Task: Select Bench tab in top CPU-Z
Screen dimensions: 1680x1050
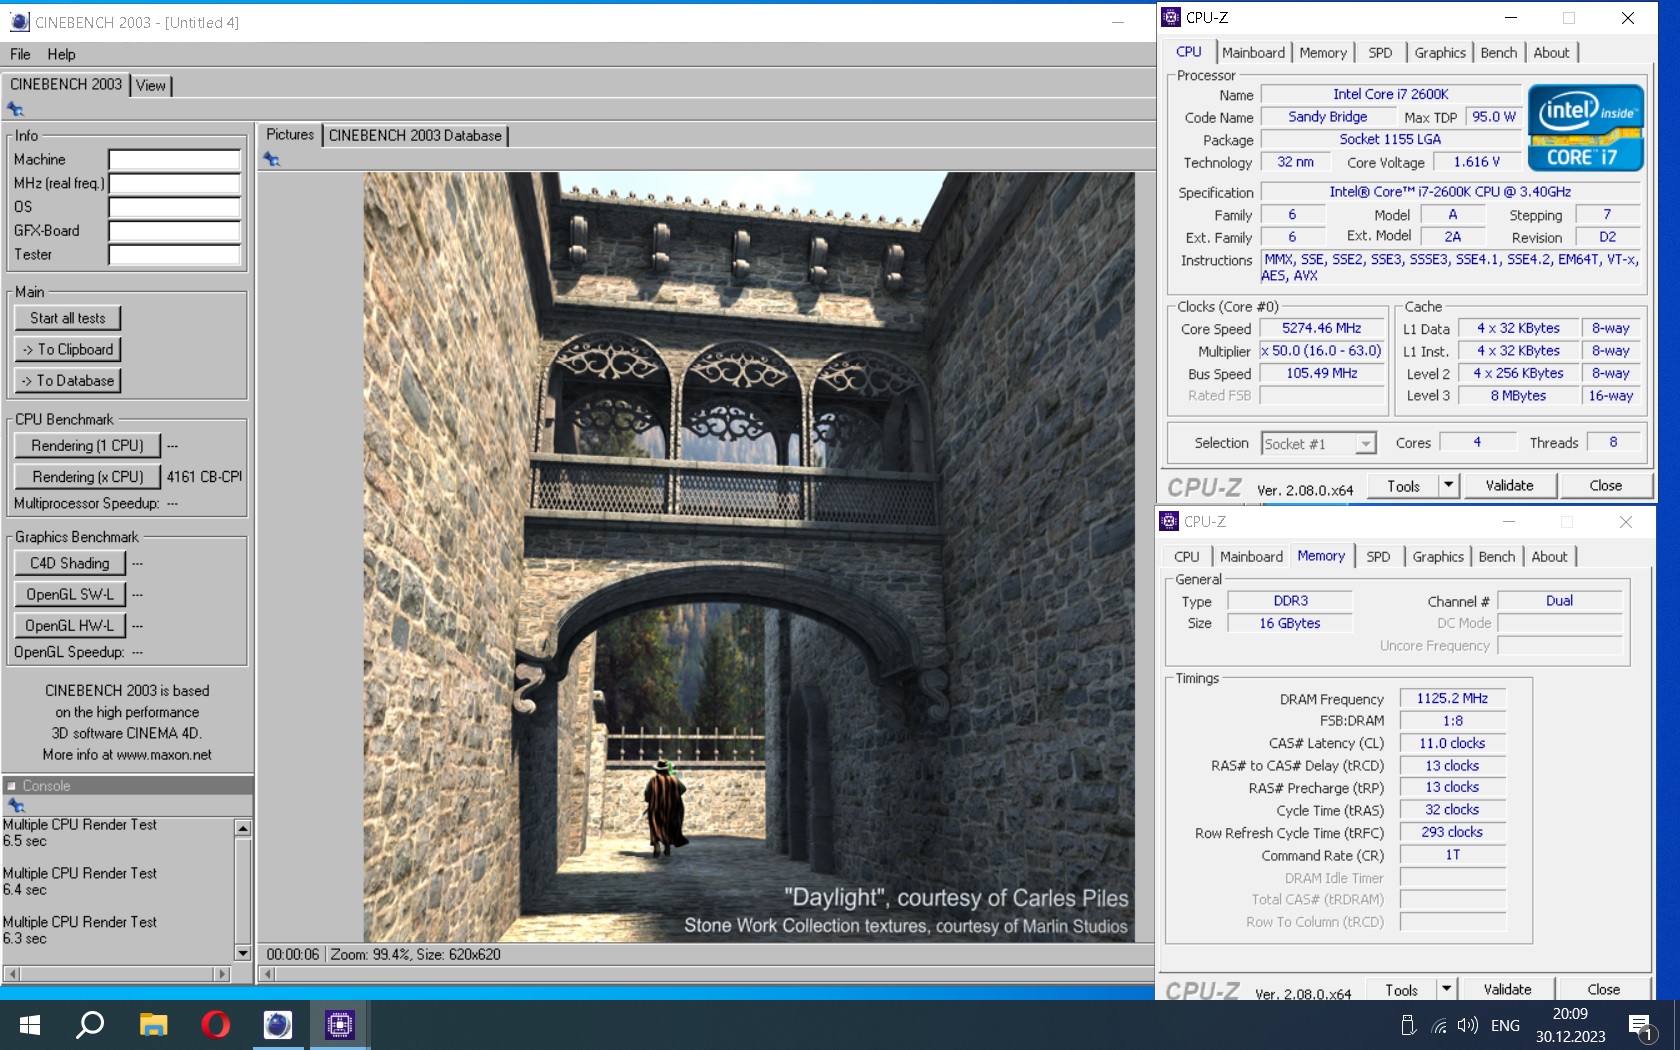Action: click(x=1499, y=53)
